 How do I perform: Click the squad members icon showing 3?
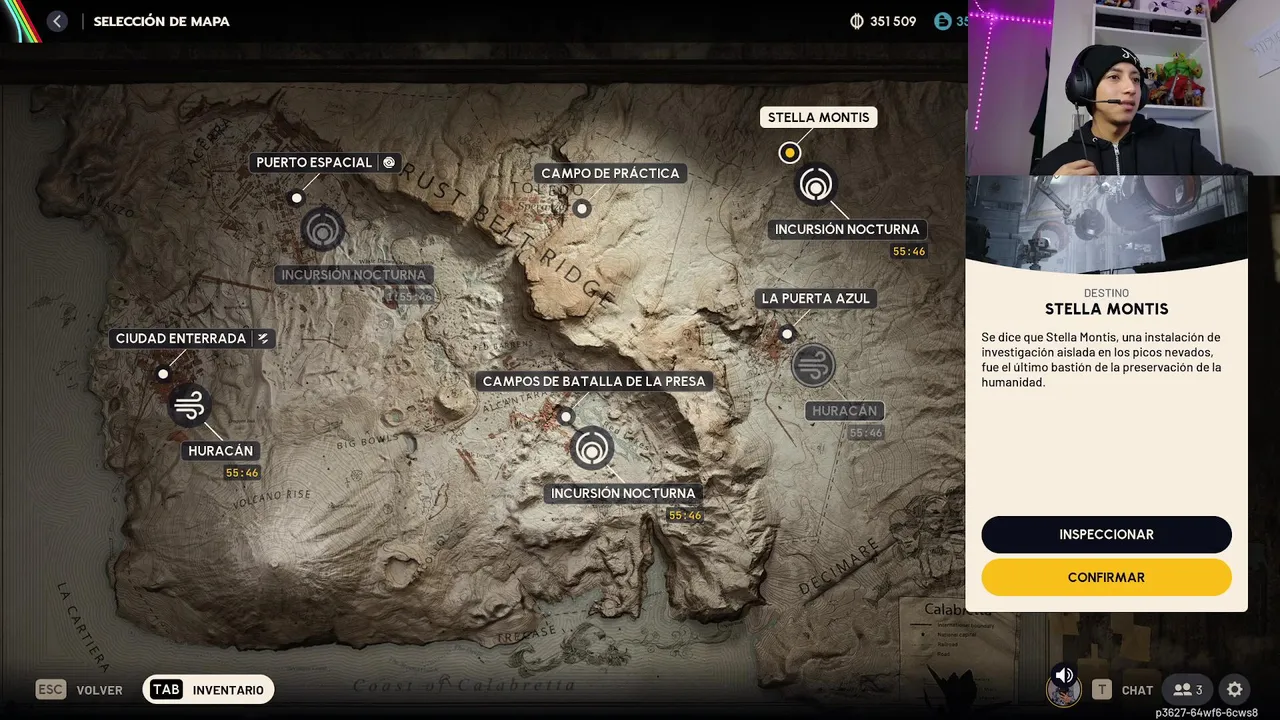point(1188,690)
